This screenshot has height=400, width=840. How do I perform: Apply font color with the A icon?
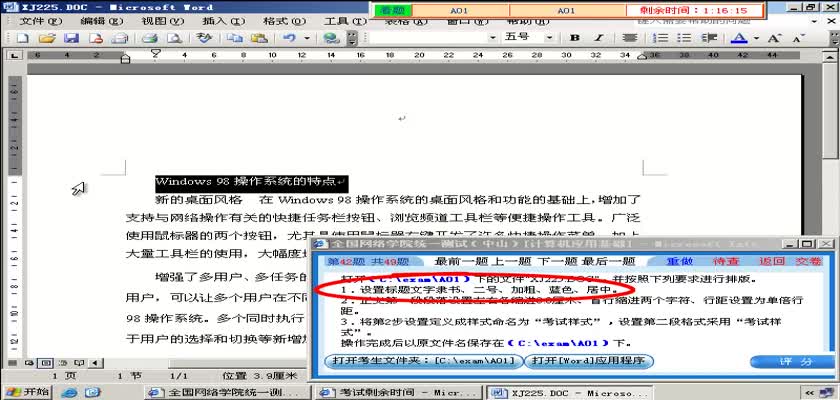pyautogui.click(x=739, y=38)
